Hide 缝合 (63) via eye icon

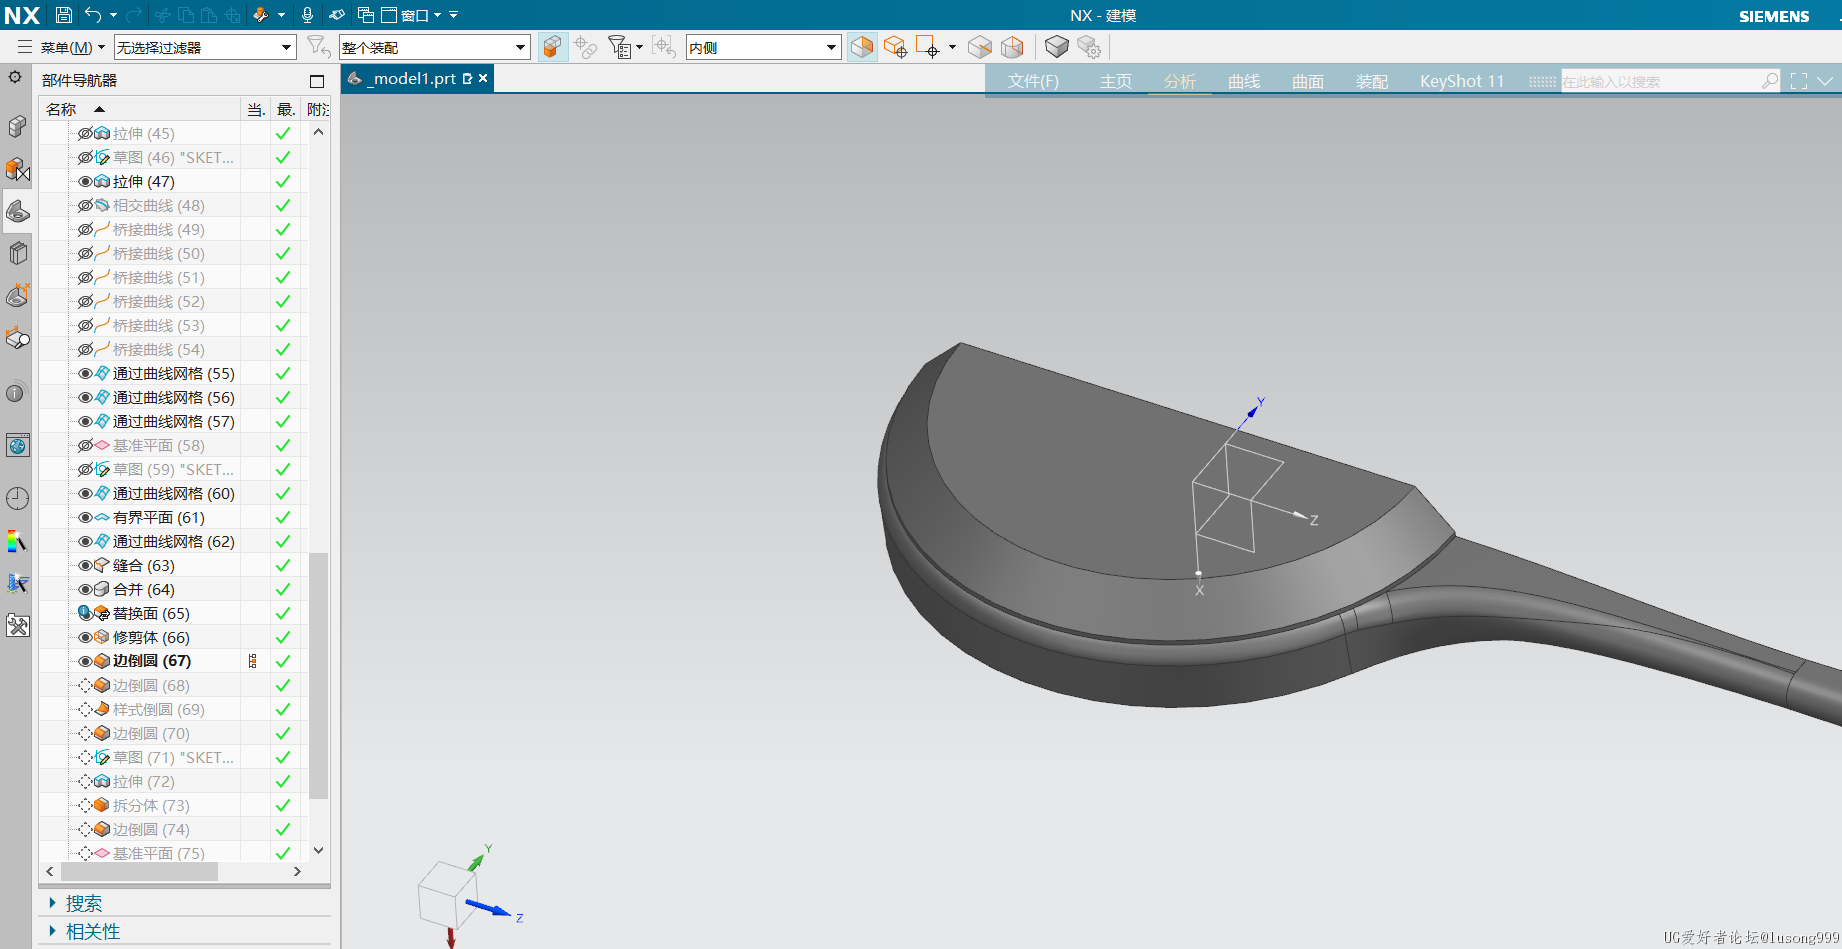click(85, 566)
